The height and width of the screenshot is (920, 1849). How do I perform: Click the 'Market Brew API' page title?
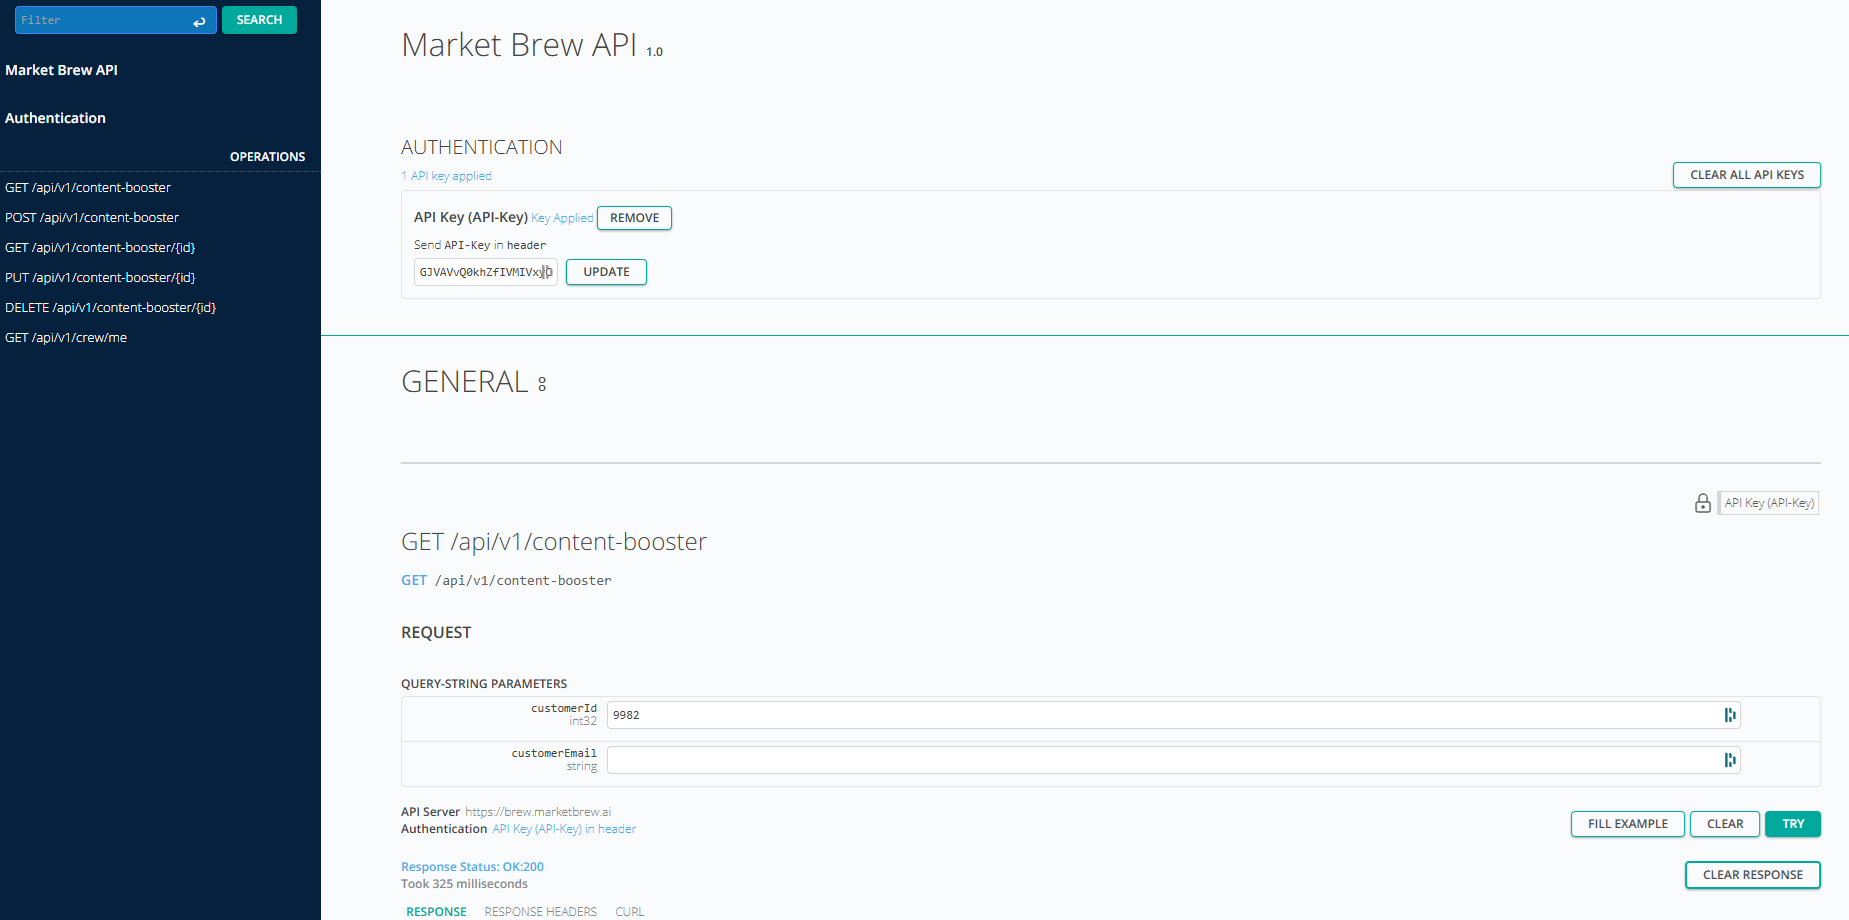coord(519,45)
